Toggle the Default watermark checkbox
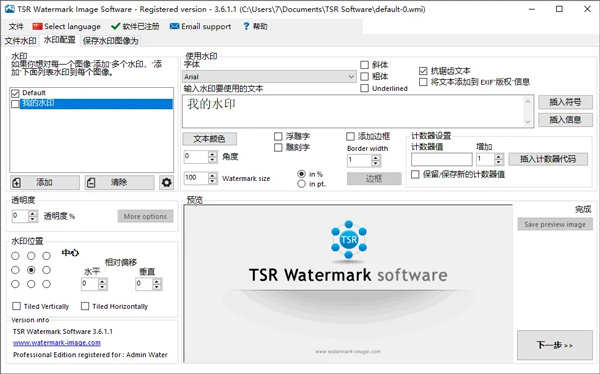This screenshot has width=600, height=374. (15, 93)
